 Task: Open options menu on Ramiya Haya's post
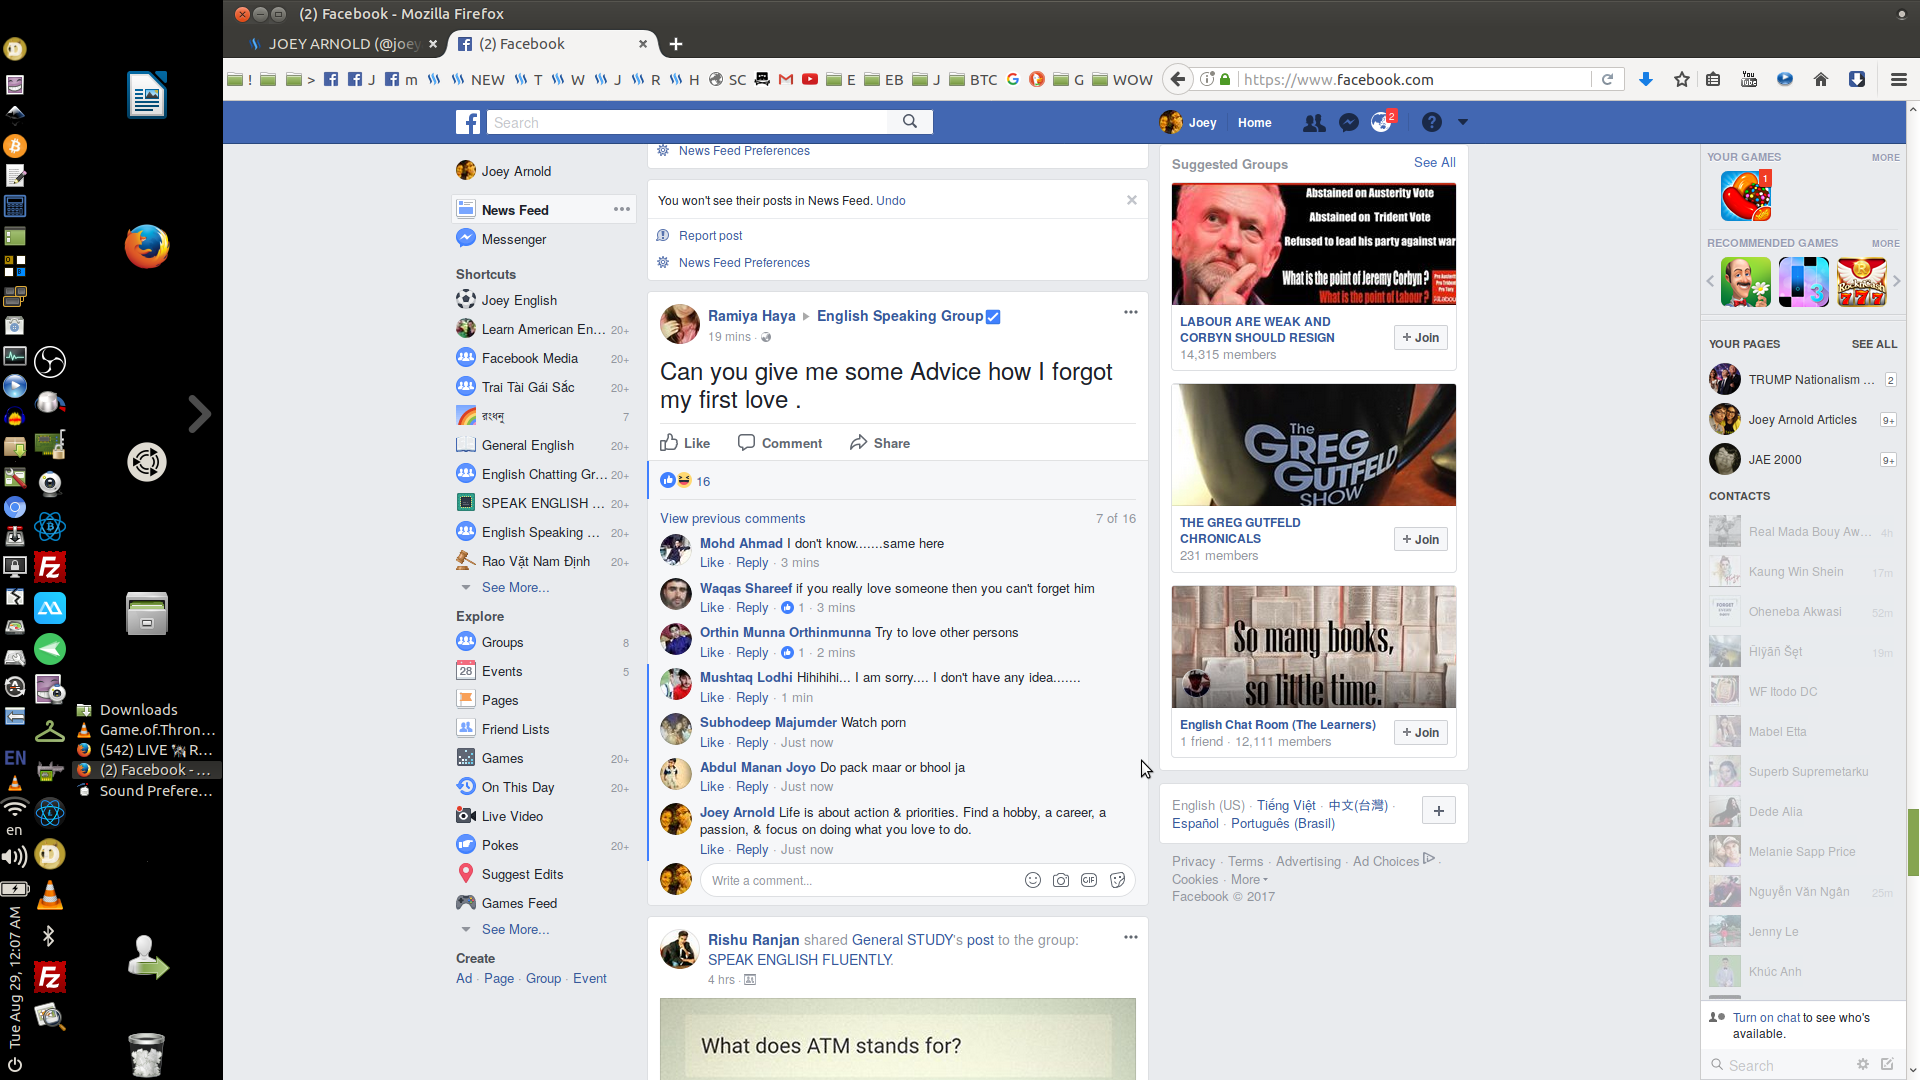1130,312
